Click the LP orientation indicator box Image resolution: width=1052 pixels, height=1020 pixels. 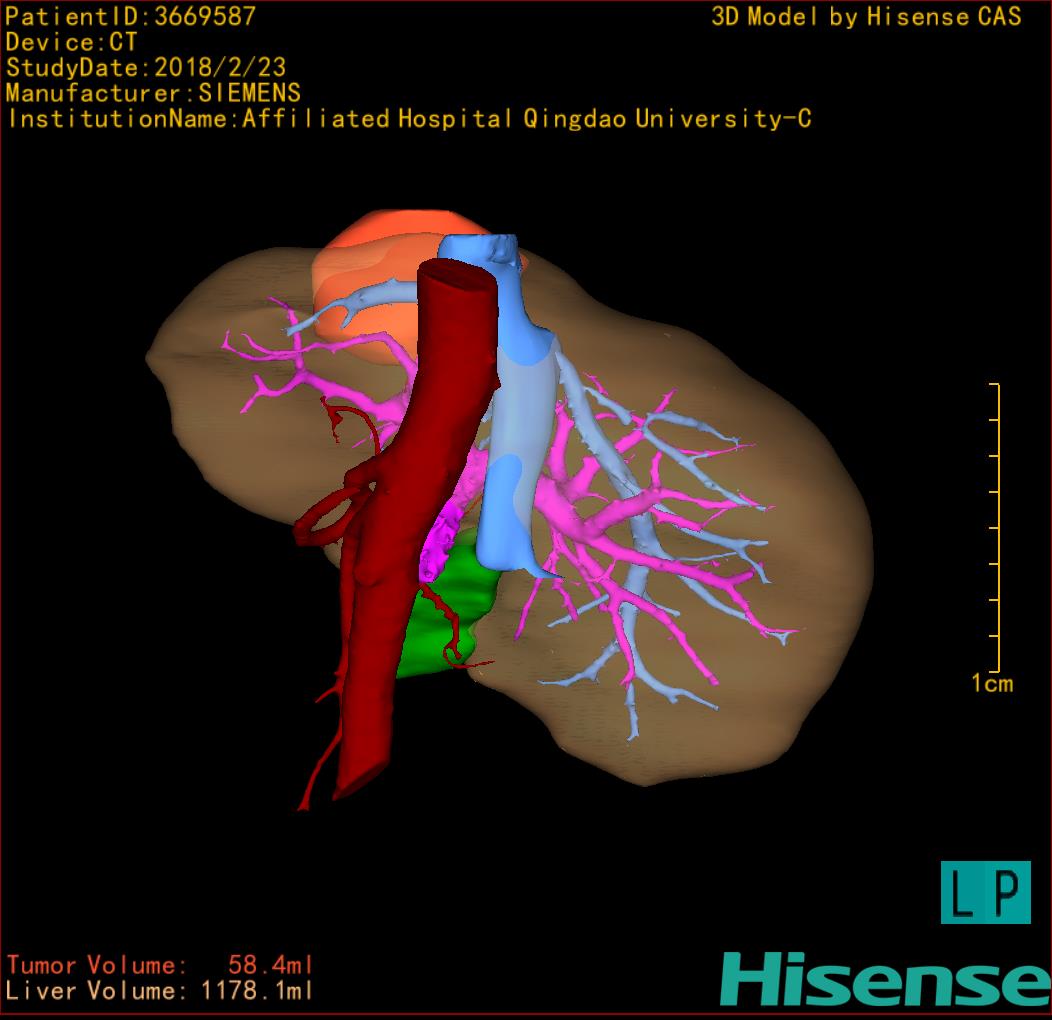(985, 892)
